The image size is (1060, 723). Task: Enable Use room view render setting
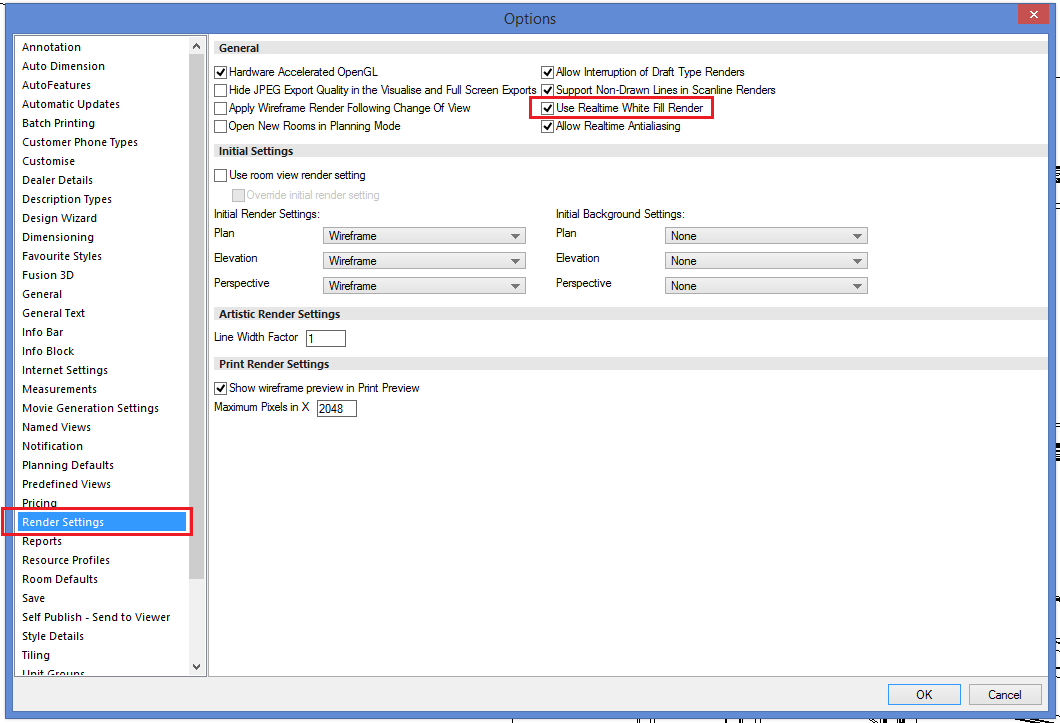221,176
